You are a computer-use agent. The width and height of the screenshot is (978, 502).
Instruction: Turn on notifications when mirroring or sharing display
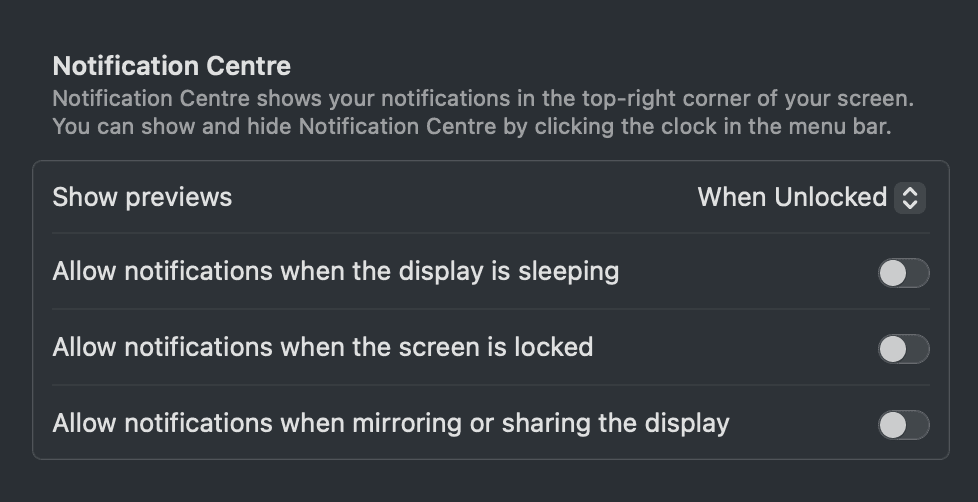click(903, 424)
